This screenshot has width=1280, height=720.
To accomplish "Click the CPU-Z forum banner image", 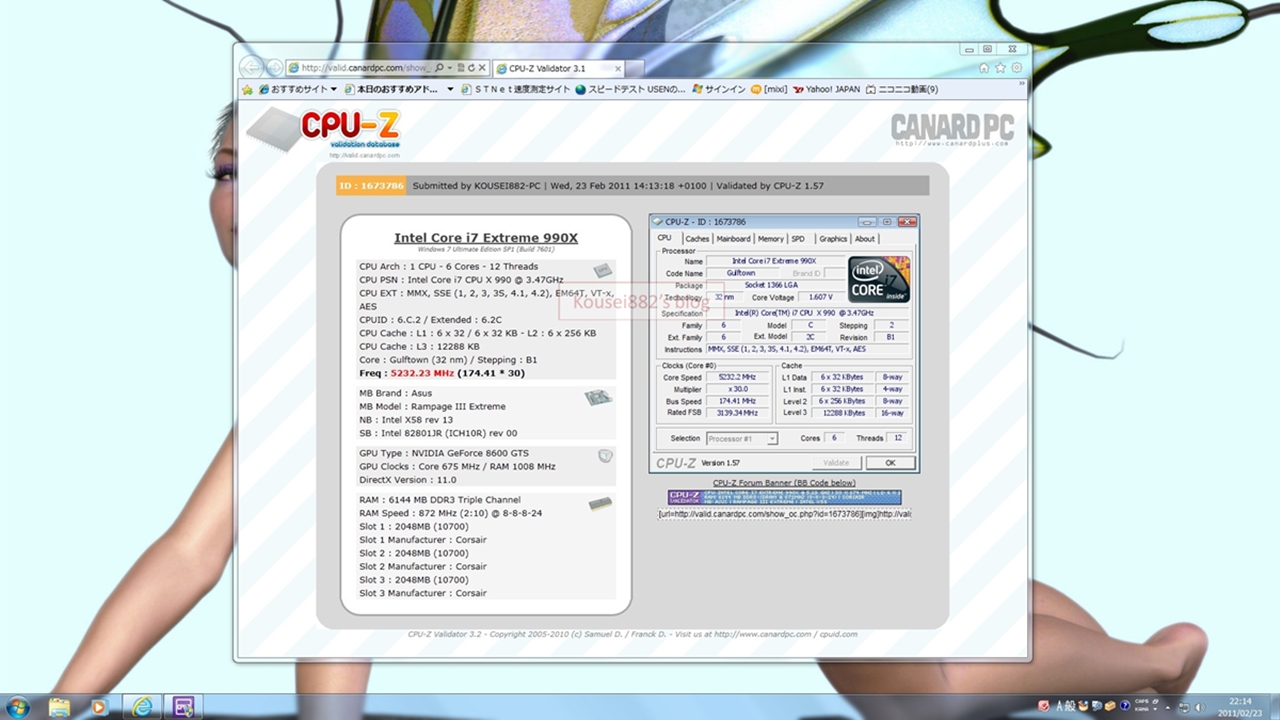I will coord(784,497).
